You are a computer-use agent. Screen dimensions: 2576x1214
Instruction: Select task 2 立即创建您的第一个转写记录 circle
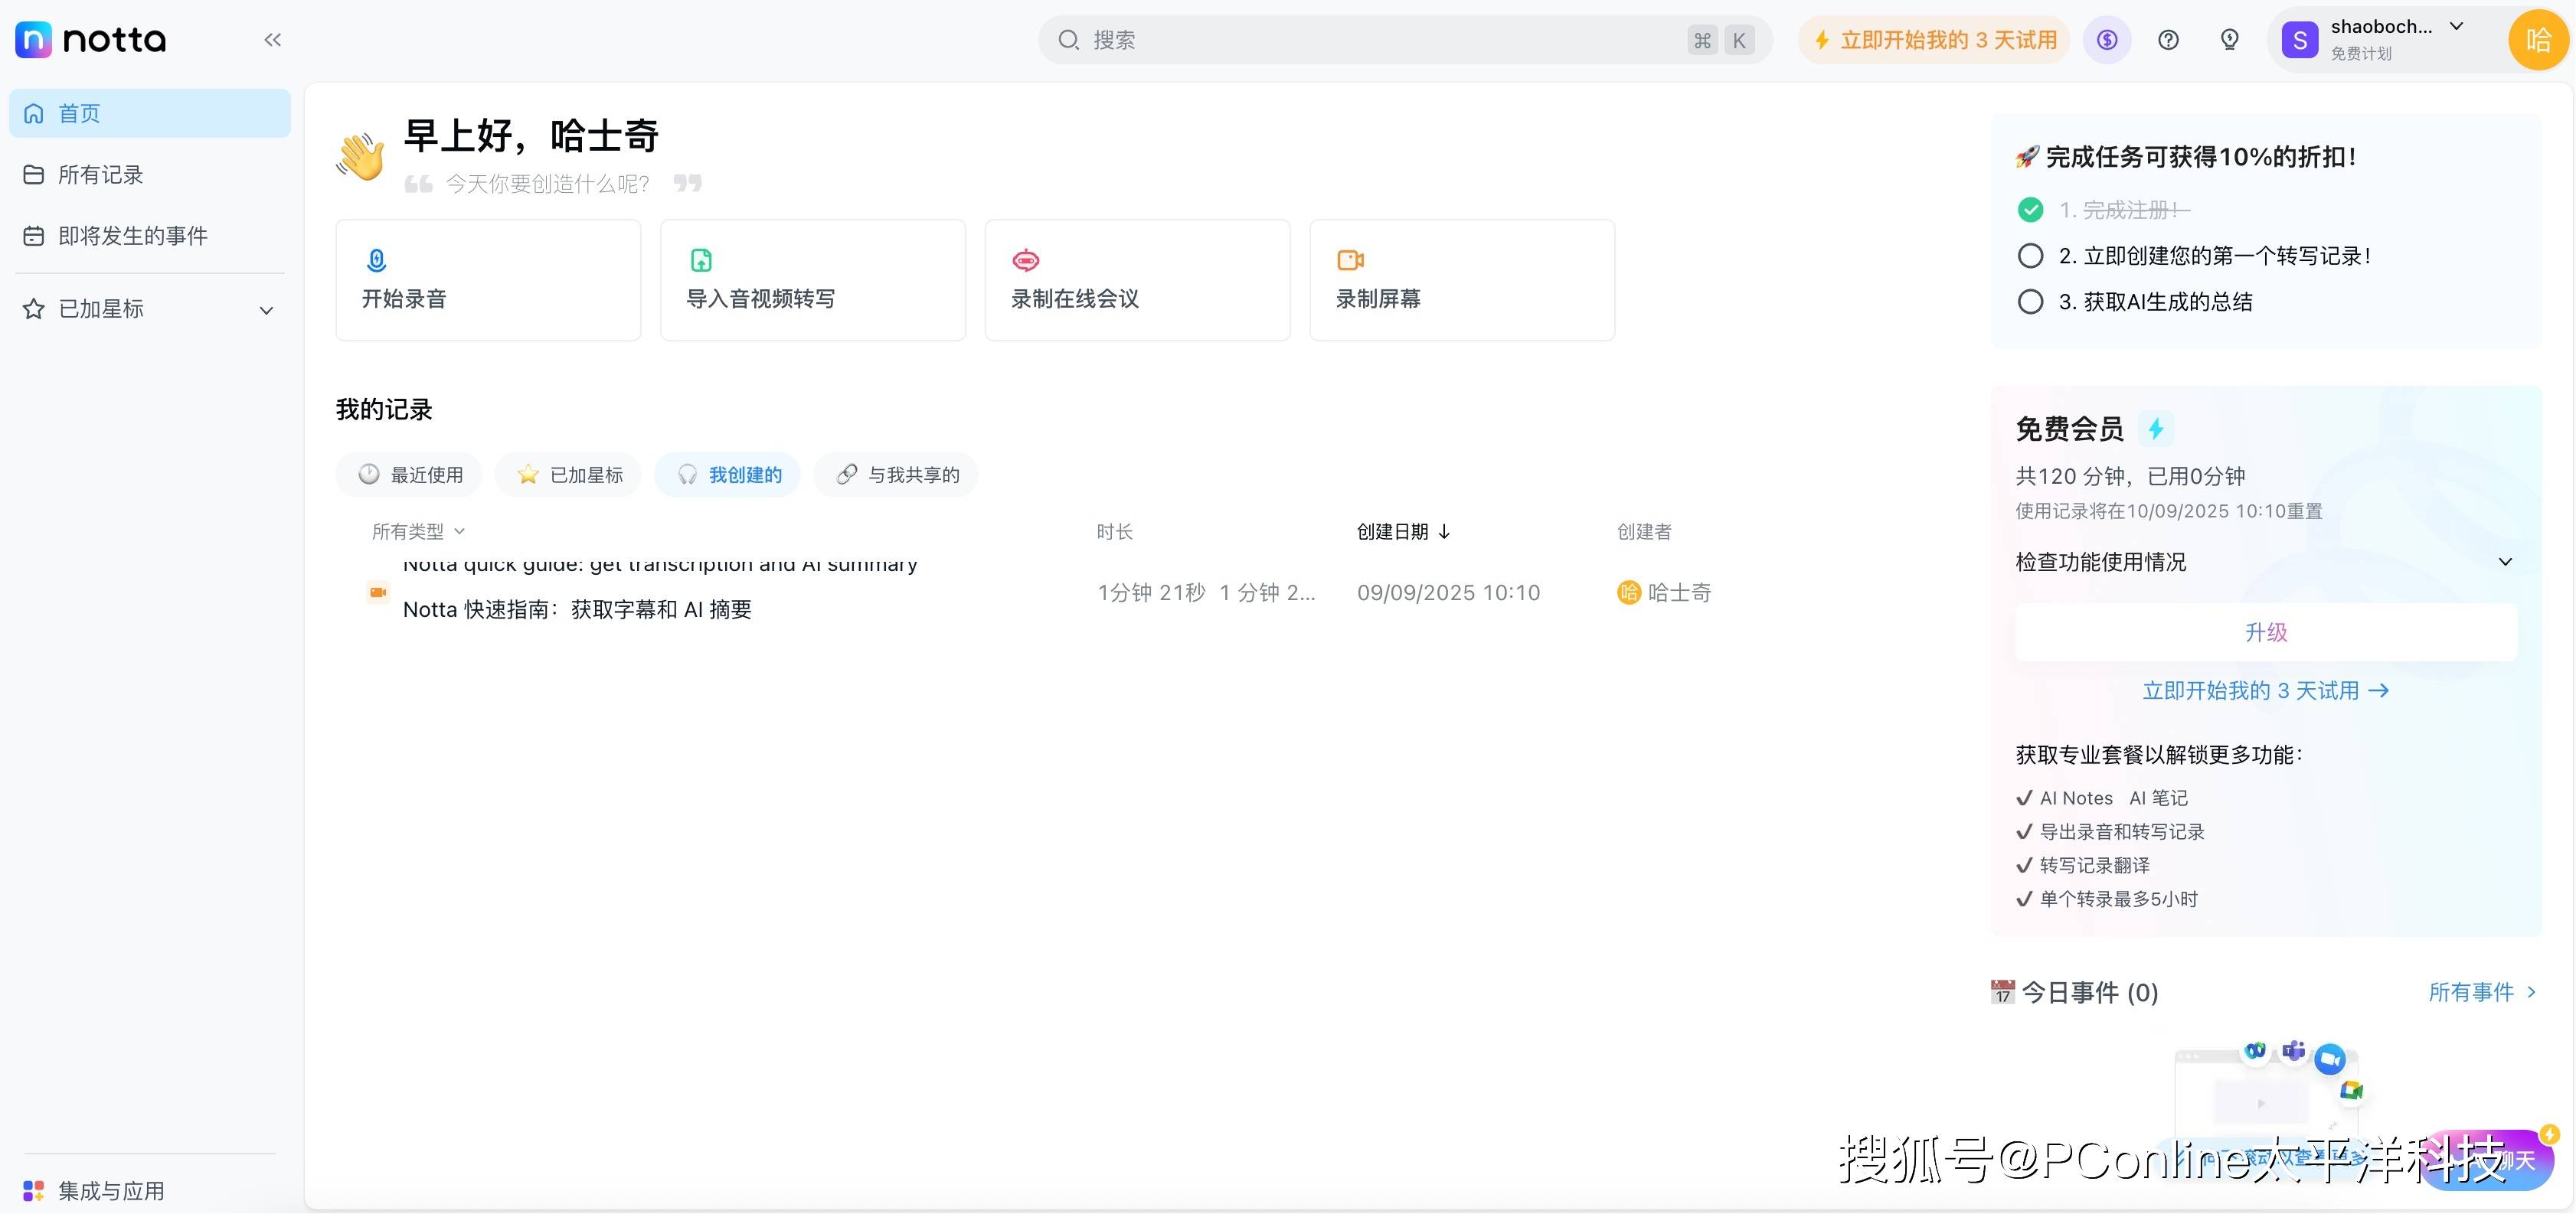[2030, 256]
